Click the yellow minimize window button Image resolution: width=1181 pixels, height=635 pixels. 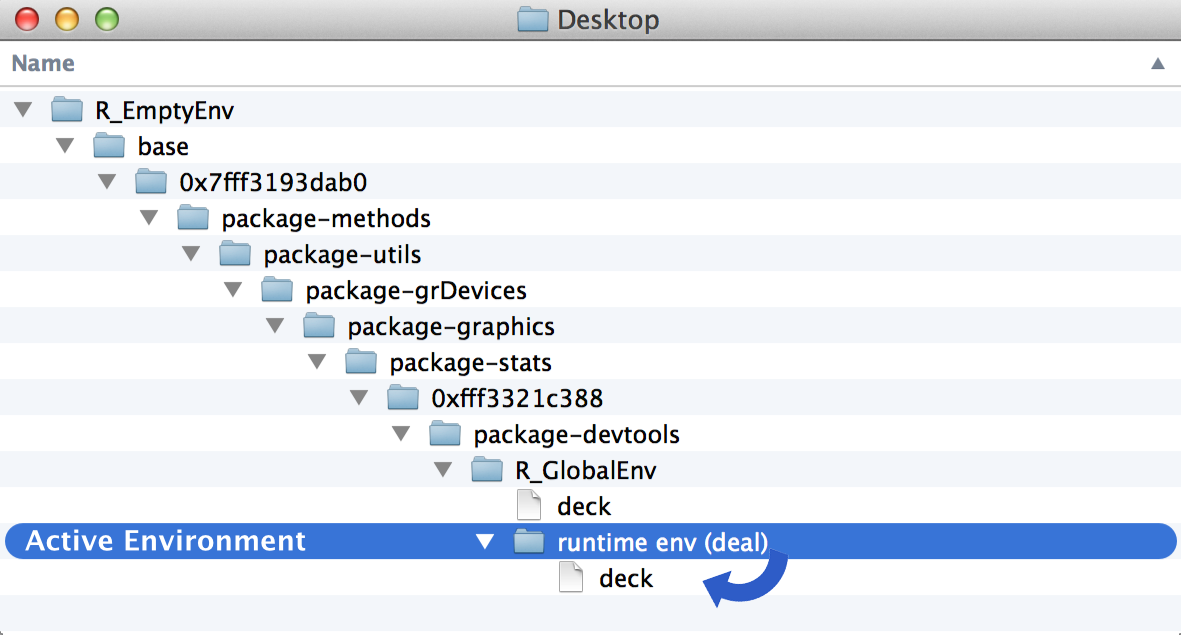click(x=66, y=19)
